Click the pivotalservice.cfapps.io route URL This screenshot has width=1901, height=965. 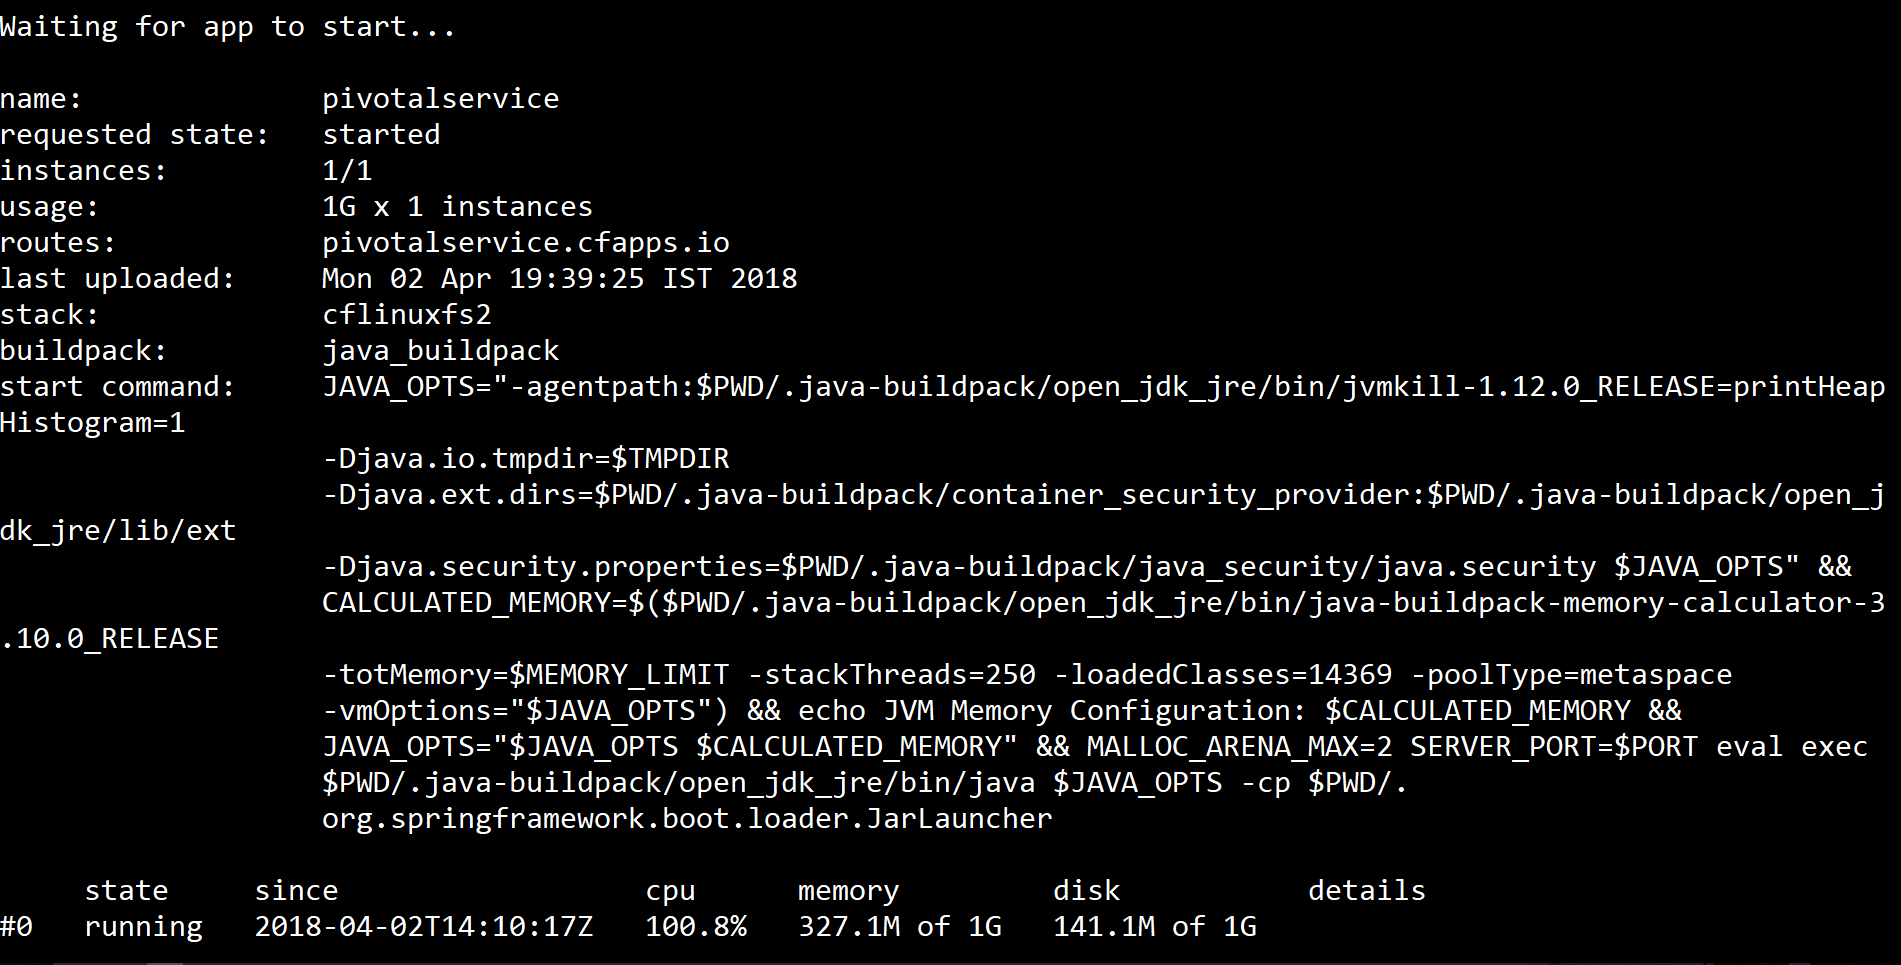click(x=525, y=243)
